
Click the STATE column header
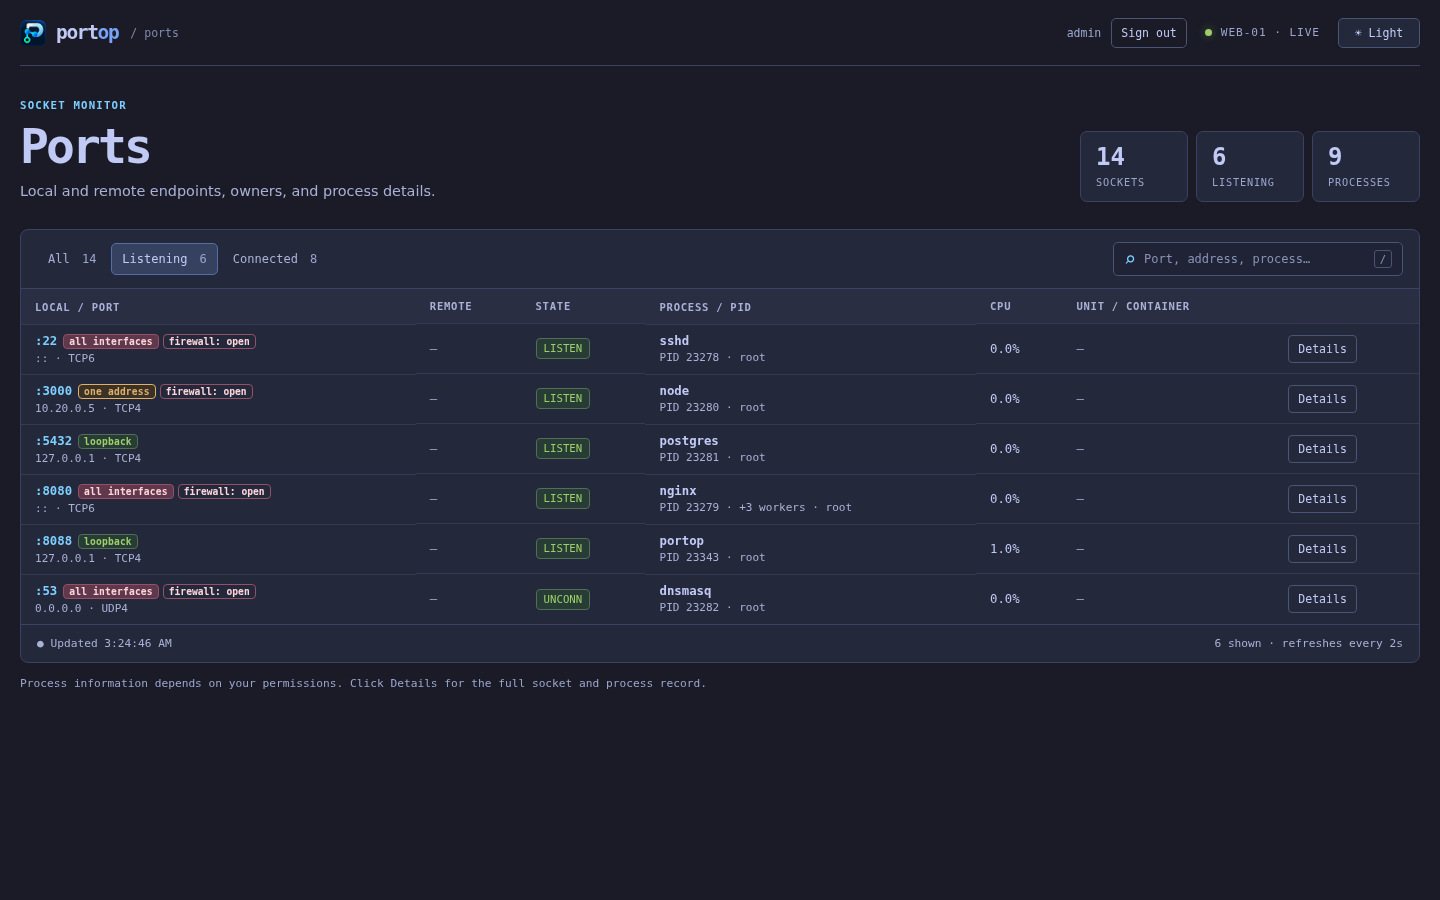click(x=553, y=307)
